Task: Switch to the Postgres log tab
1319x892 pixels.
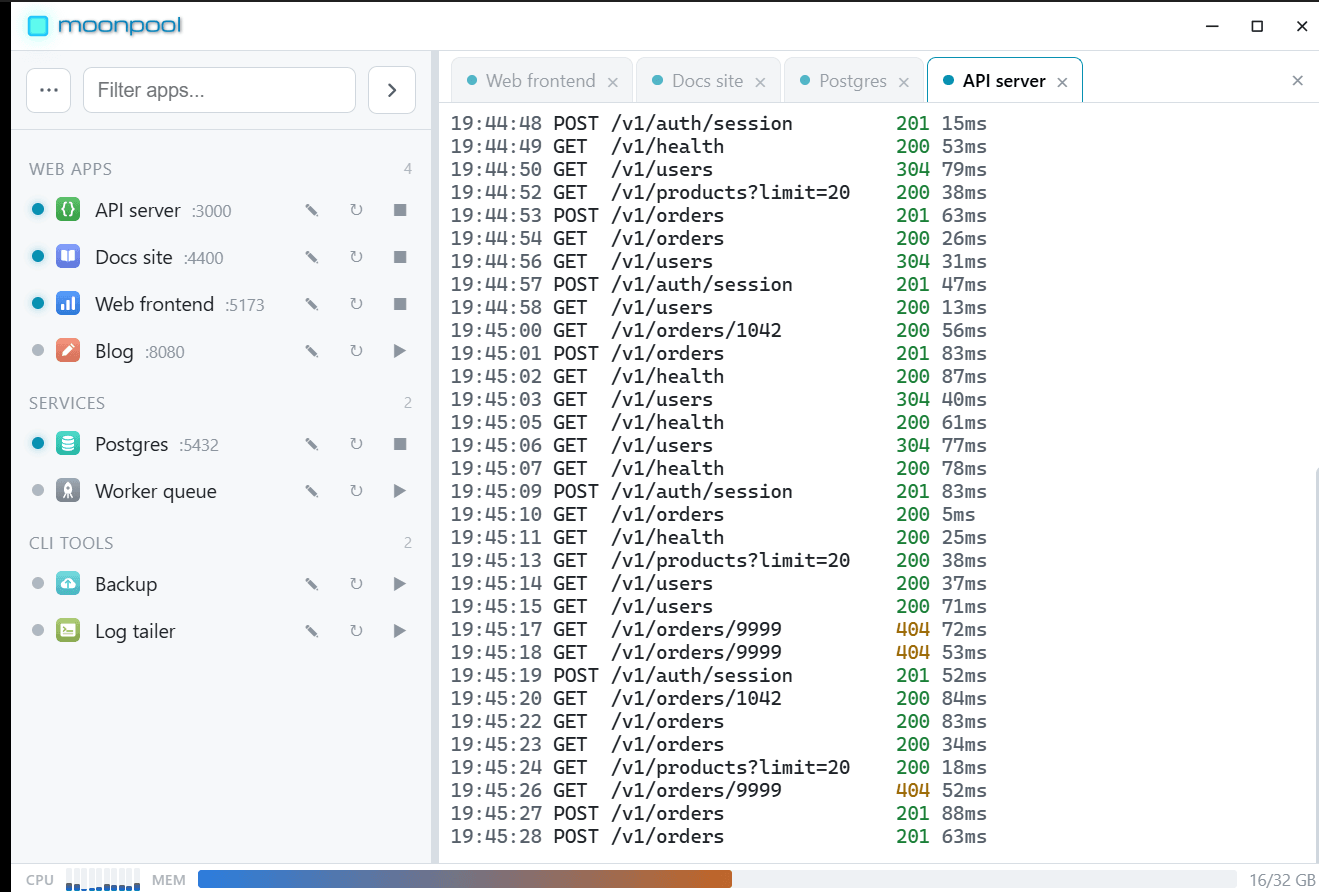Action: click(x=853, y=81)
